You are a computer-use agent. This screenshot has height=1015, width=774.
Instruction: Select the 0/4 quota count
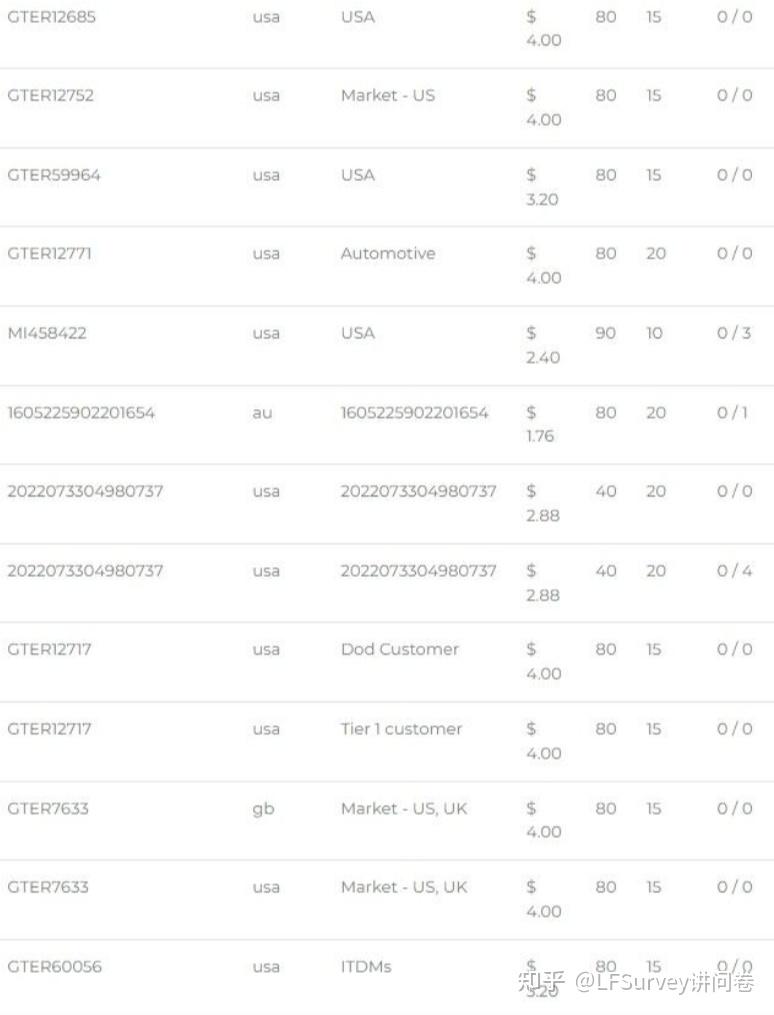pyautogui.click(x=734, y=571)
